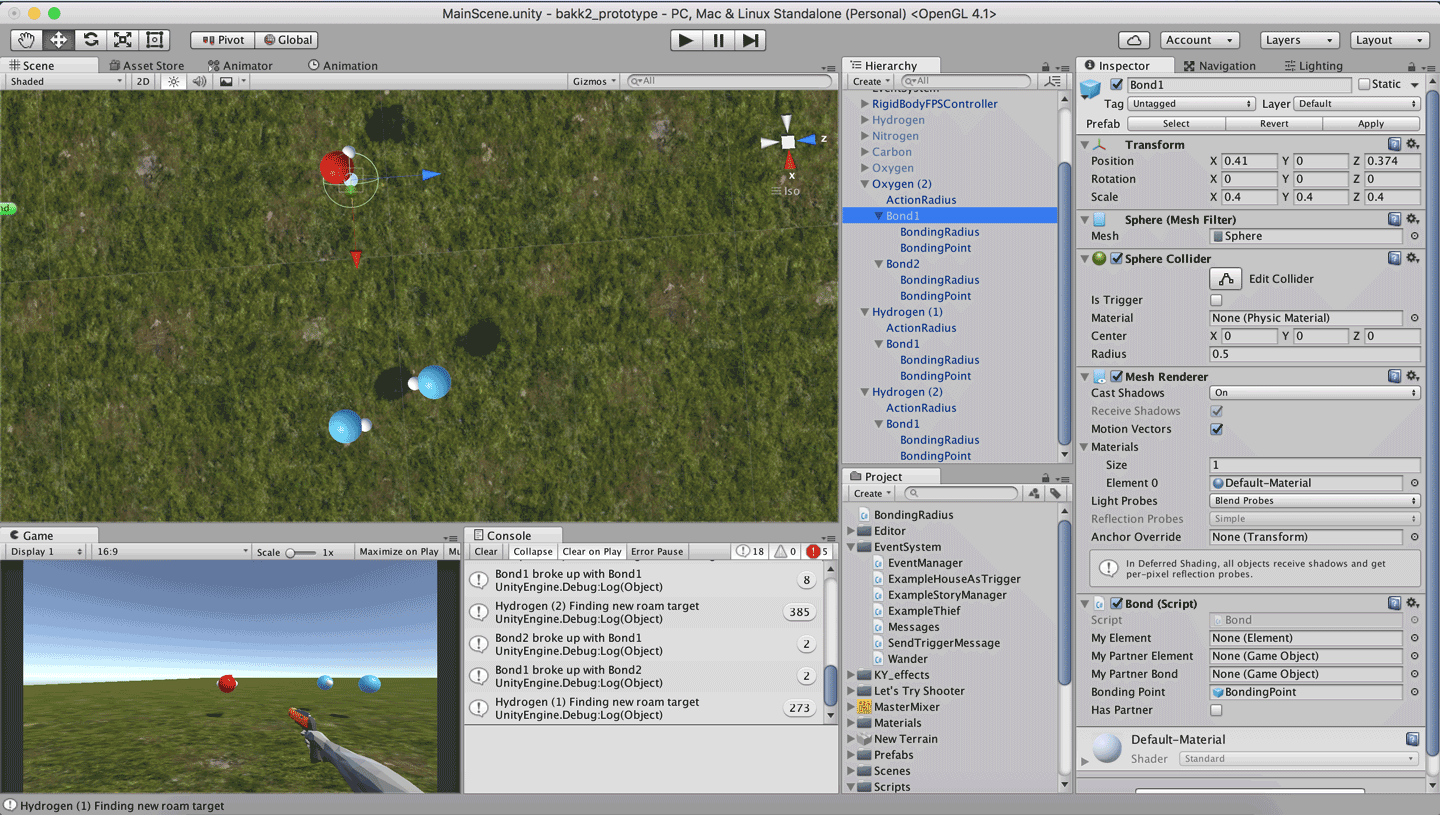The width and height of the screenshot is (1440, 815).
Task: Click the scene orientation gizmo cube
Action: pyautogui.click(x=788, y=142)
